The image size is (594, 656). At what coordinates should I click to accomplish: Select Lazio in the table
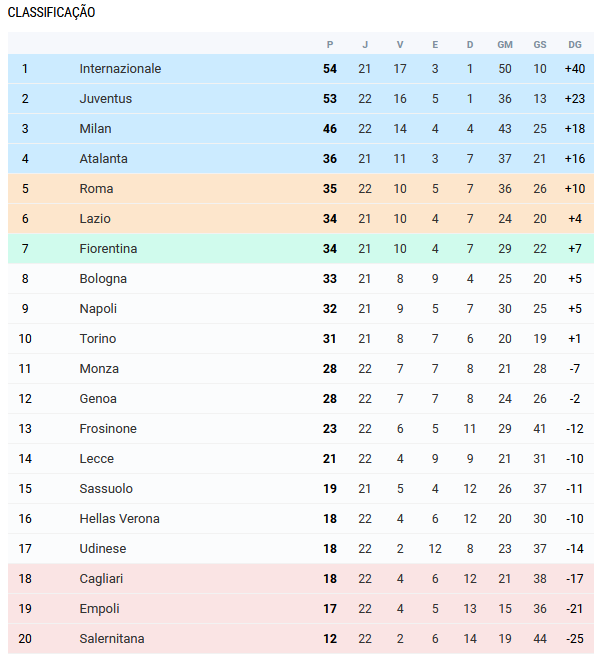tap(95, 219)
